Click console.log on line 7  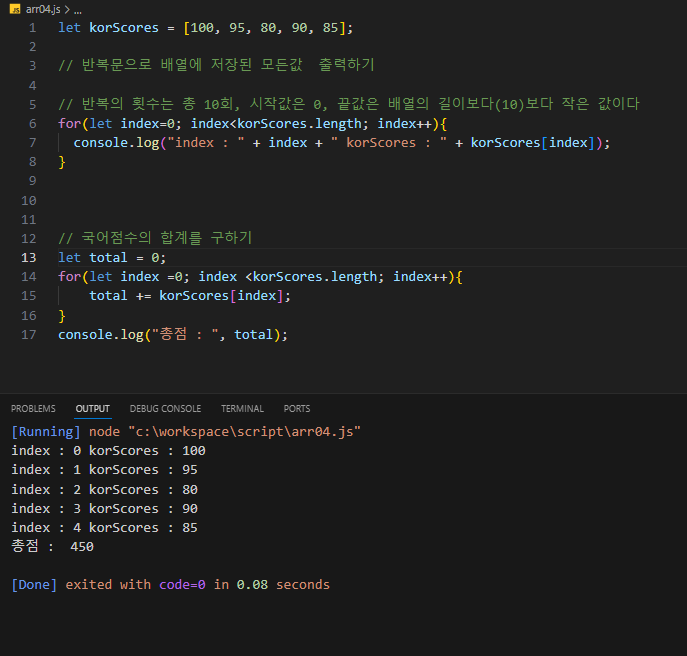coord(116,143)
